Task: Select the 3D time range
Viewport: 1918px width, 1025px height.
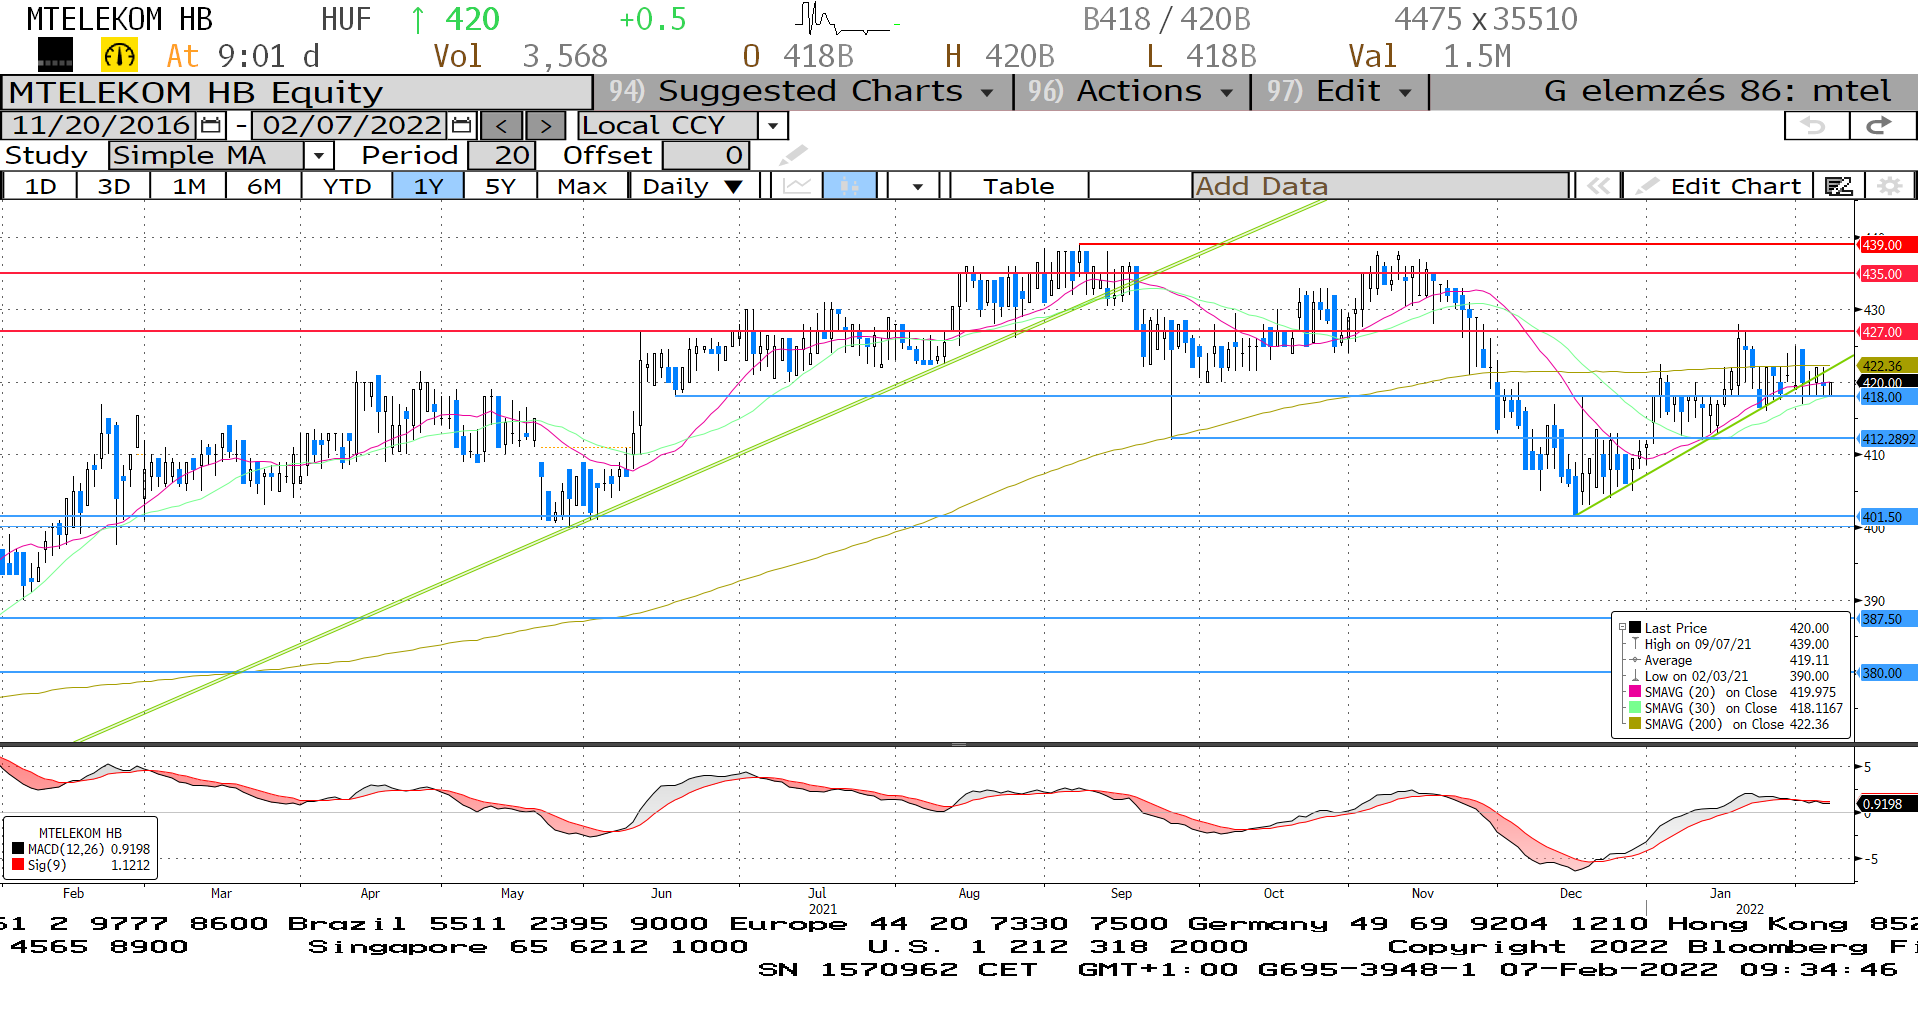Action: click(x=114, y=186)
